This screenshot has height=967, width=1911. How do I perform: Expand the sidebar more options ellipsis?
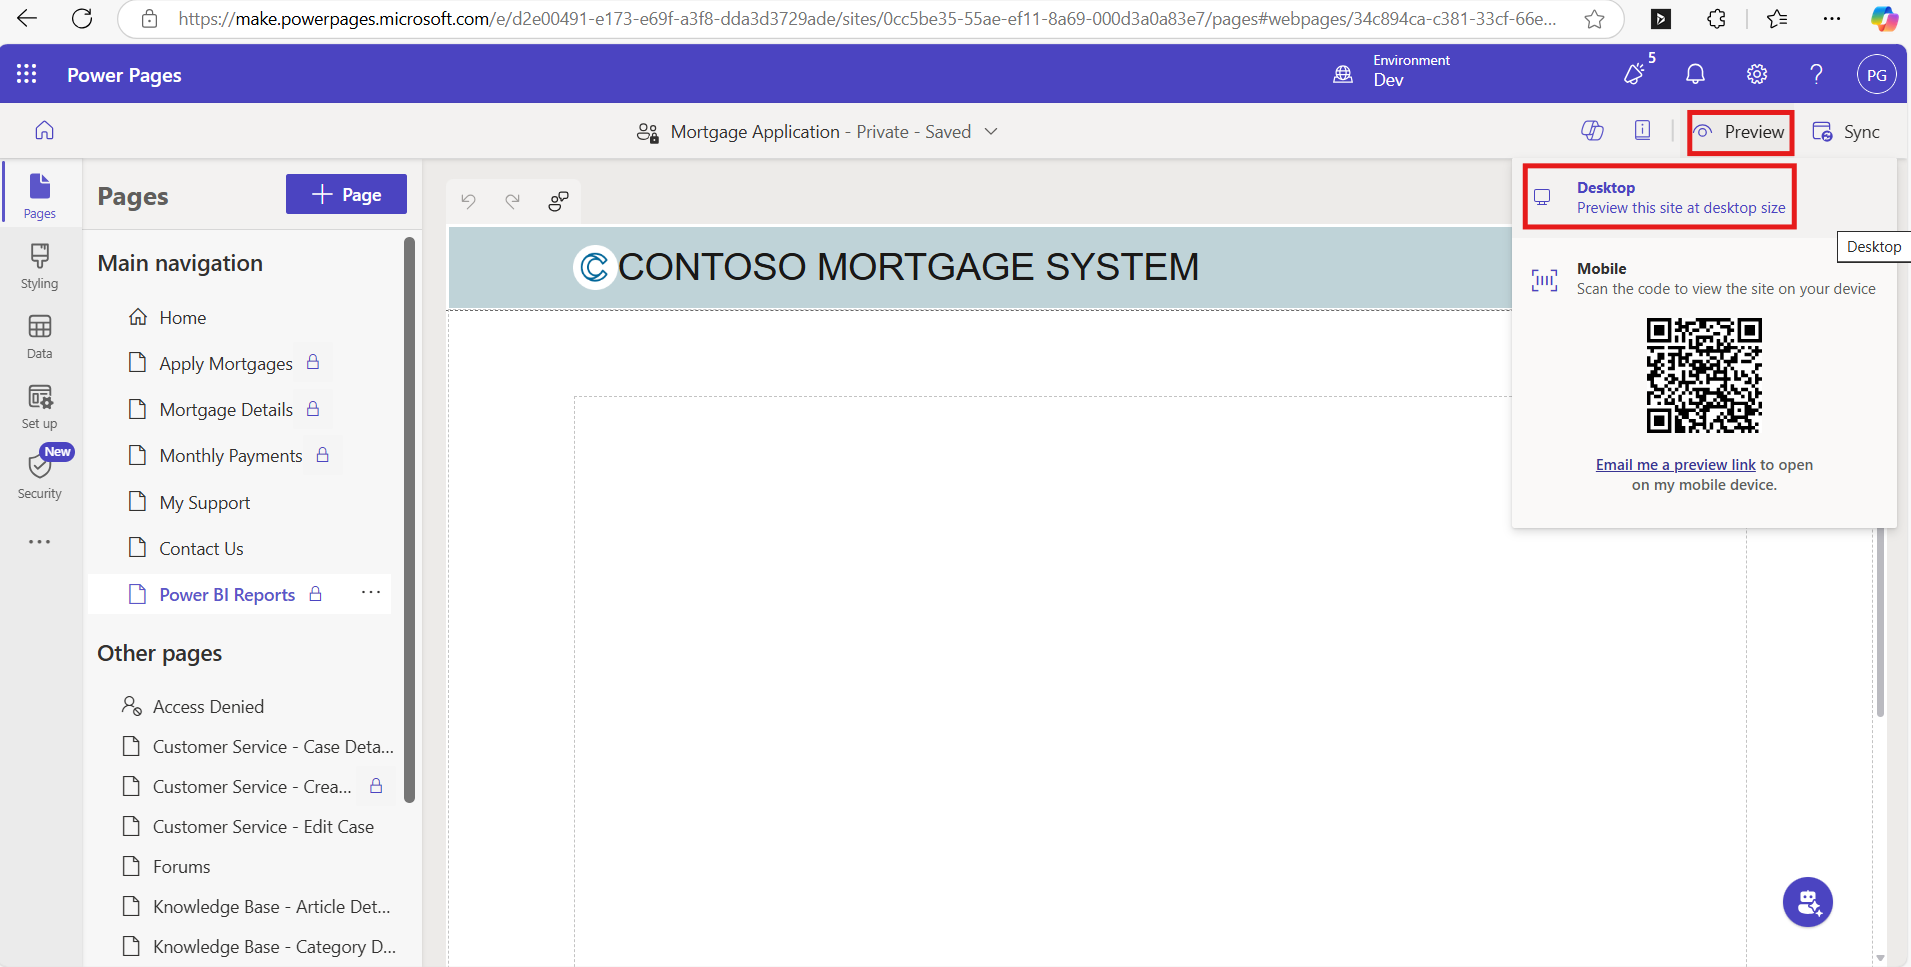tap(40, 542)
